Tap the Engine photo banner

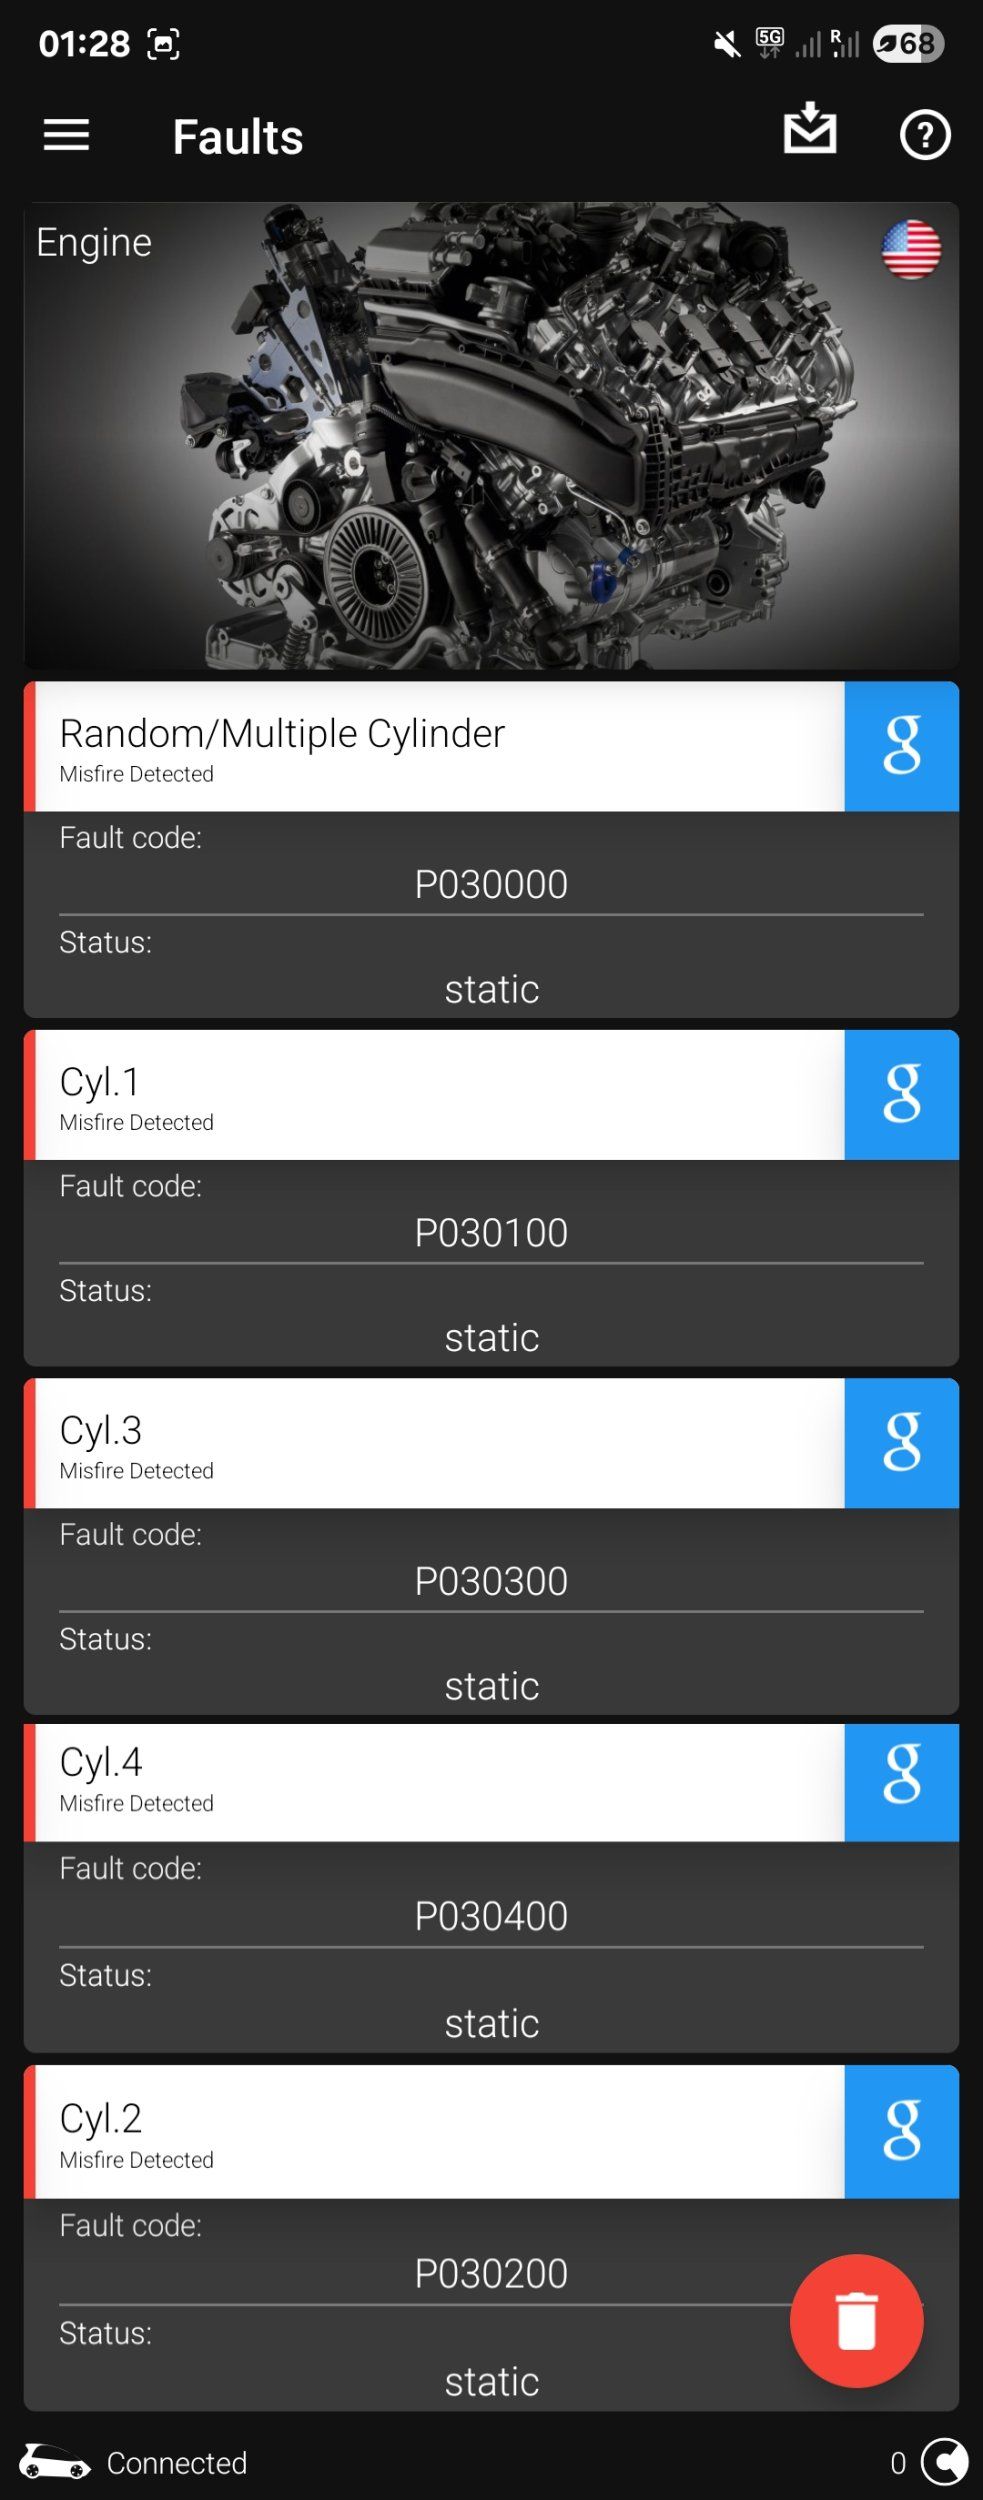(x=491, y=436)
